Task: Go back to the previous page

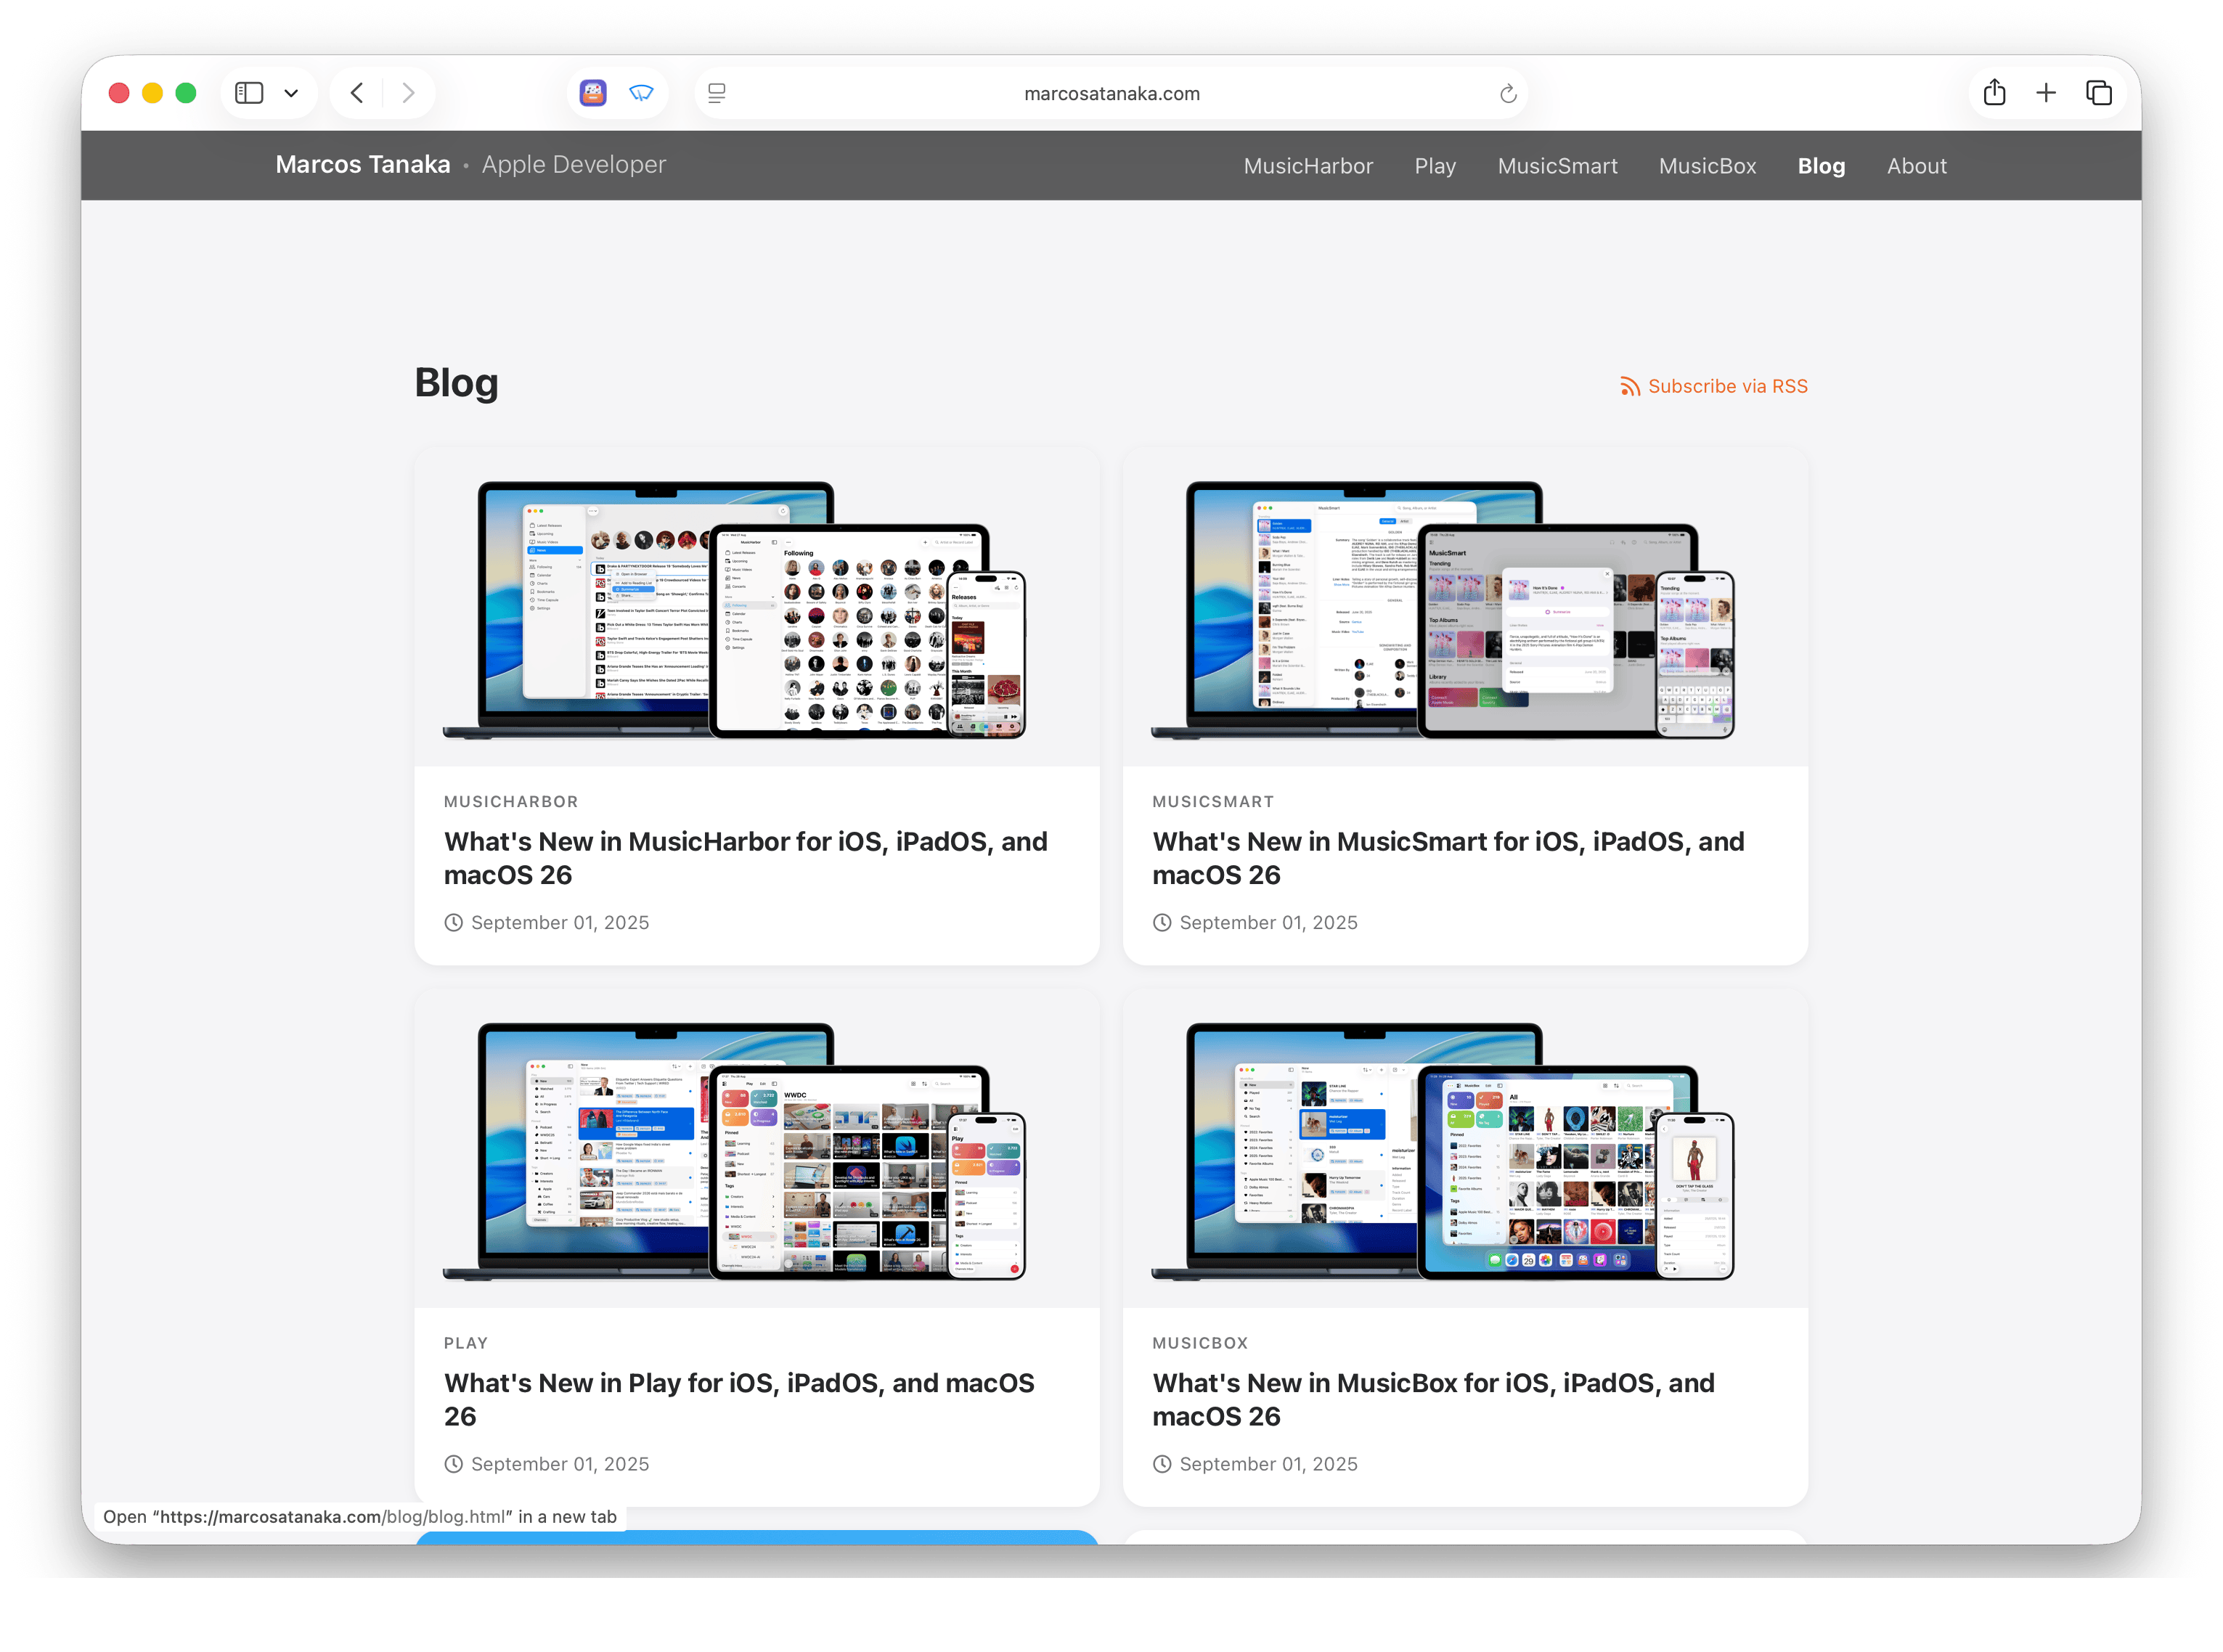Action: pyautogui.click(x=357, y=93)
